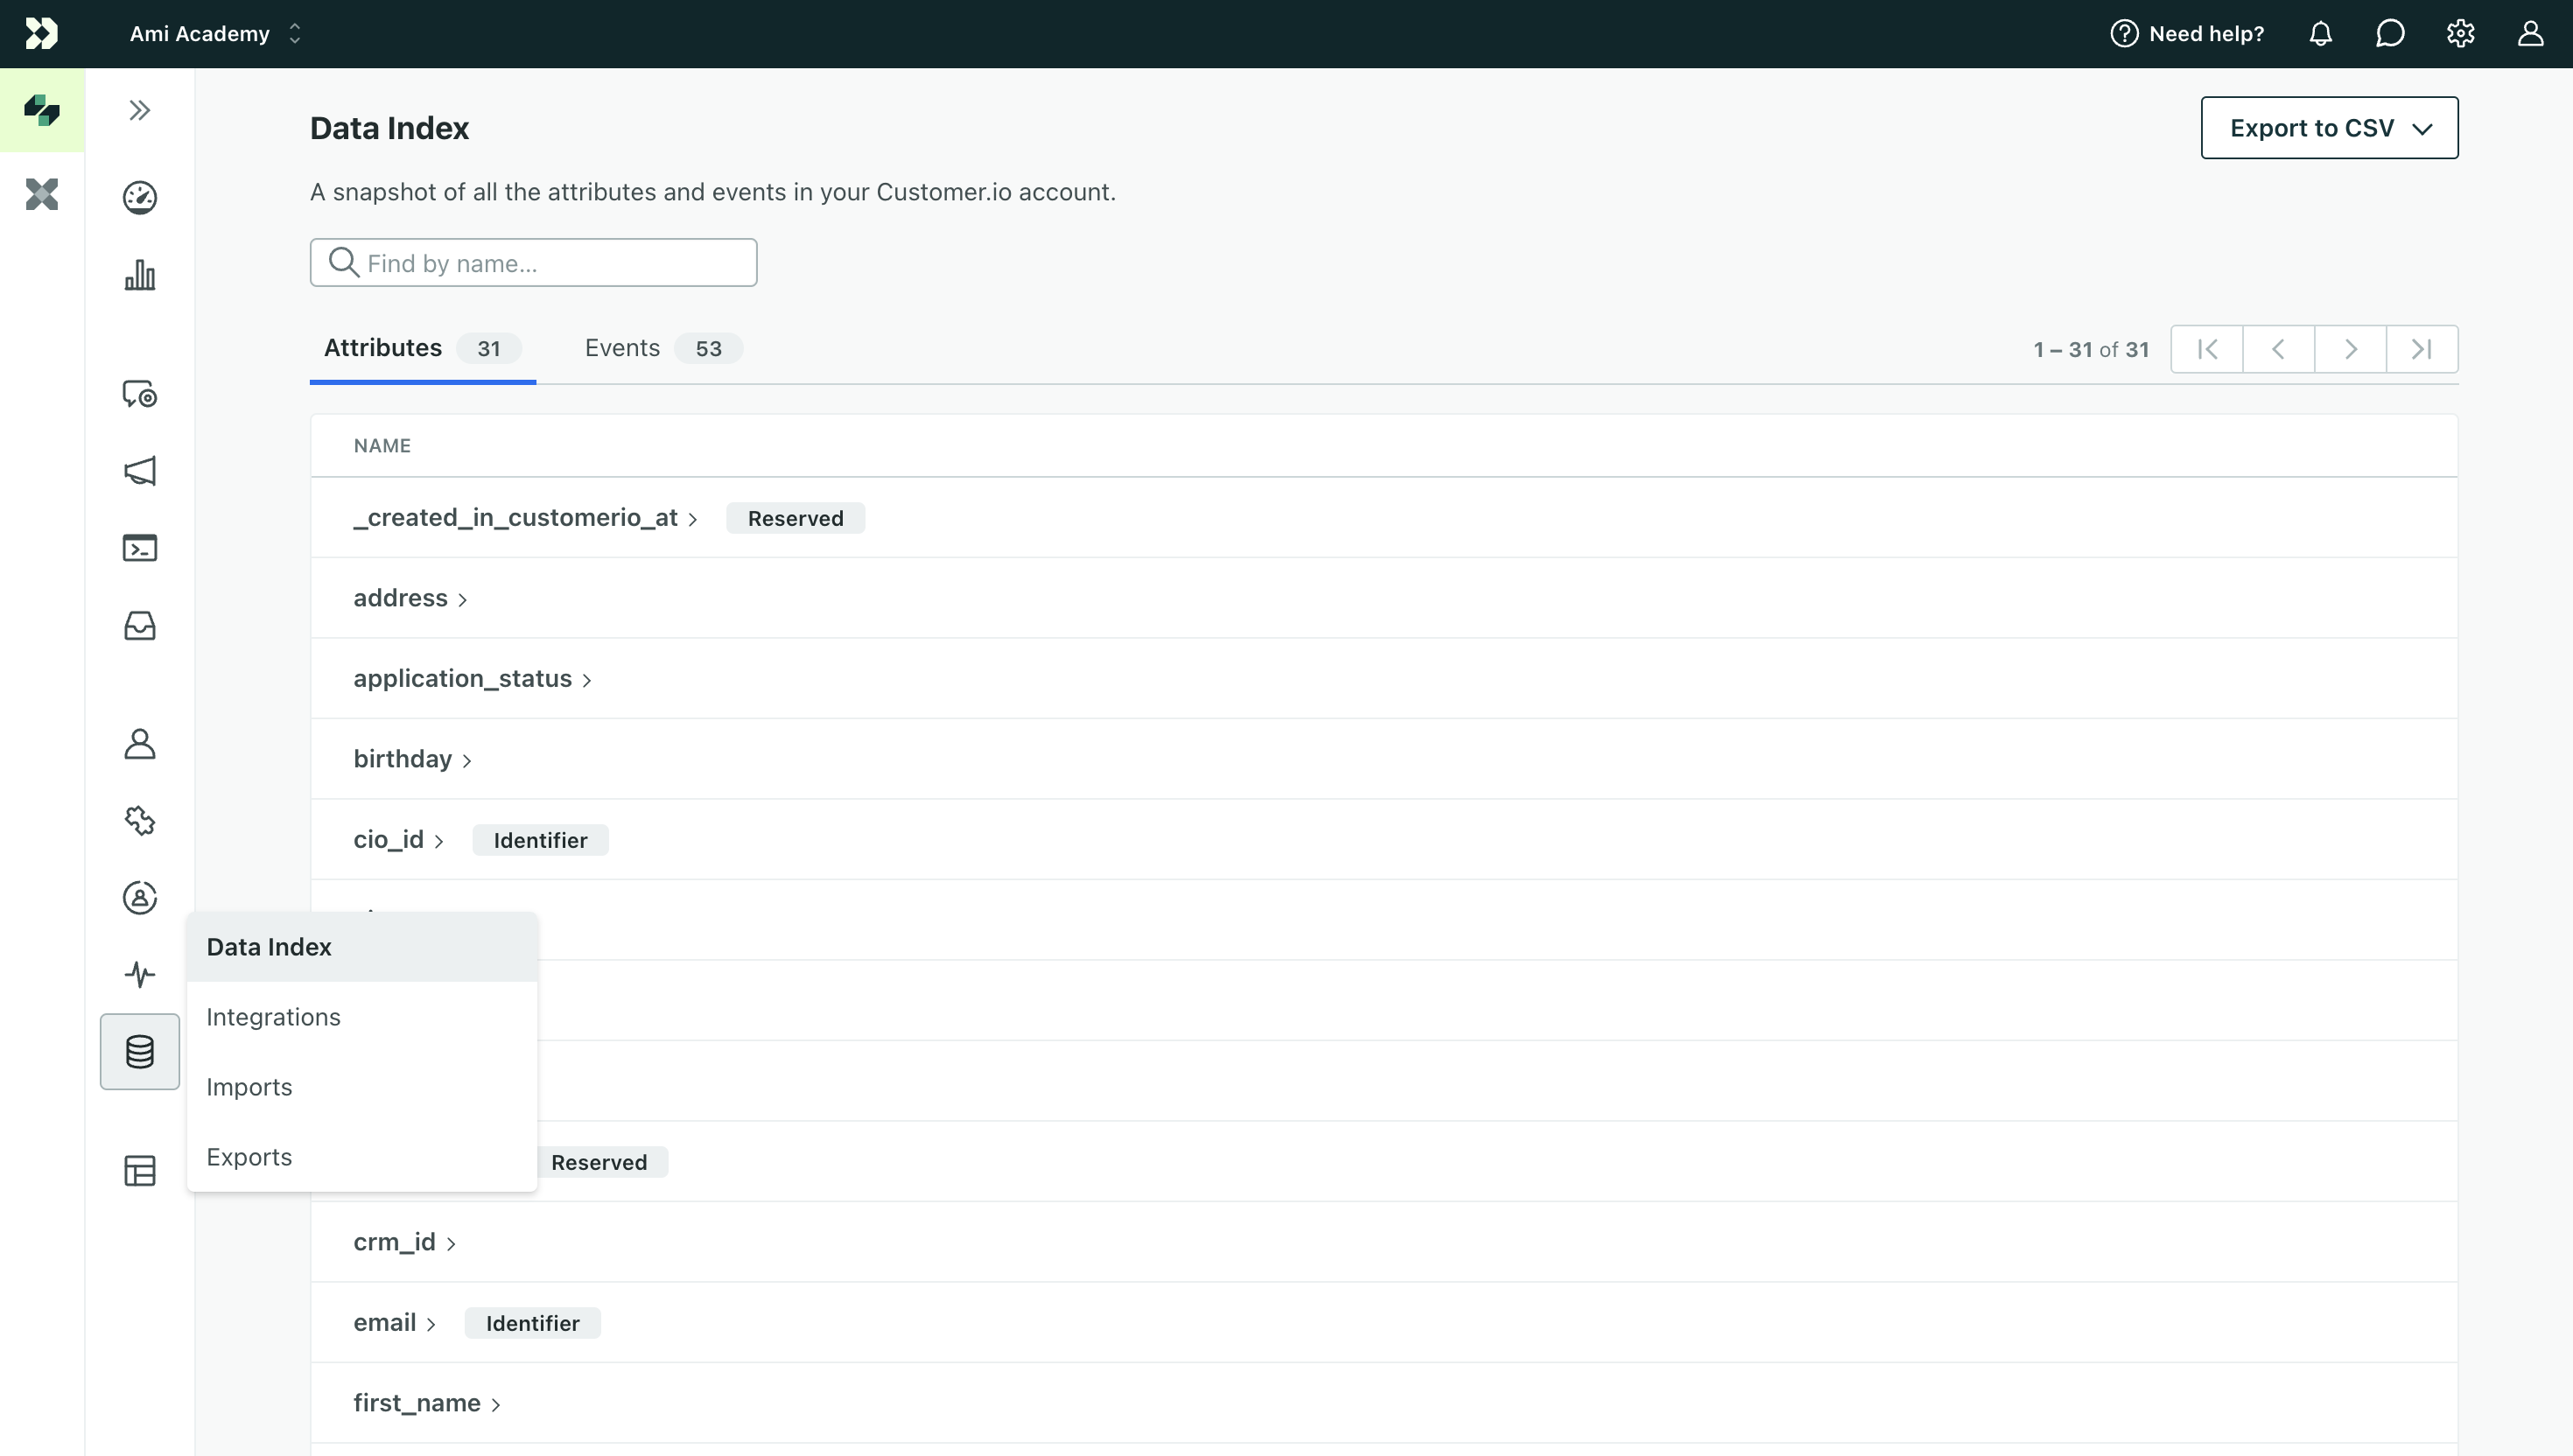Go to first page of results
This screenshot has width=2573, height=1456.
click(x=2206, y=349)
